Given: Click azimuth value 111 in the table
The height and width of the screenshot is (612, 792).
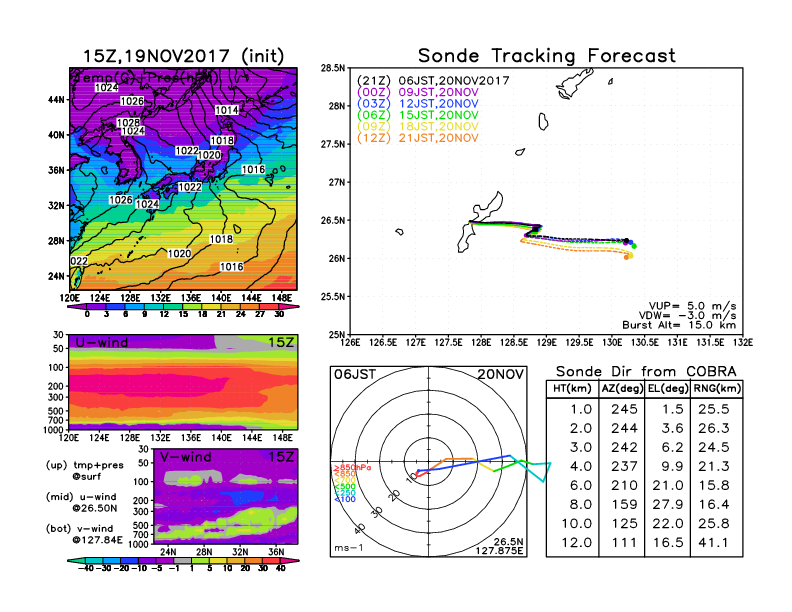Looking at the screenshot, I should (624, 543).
